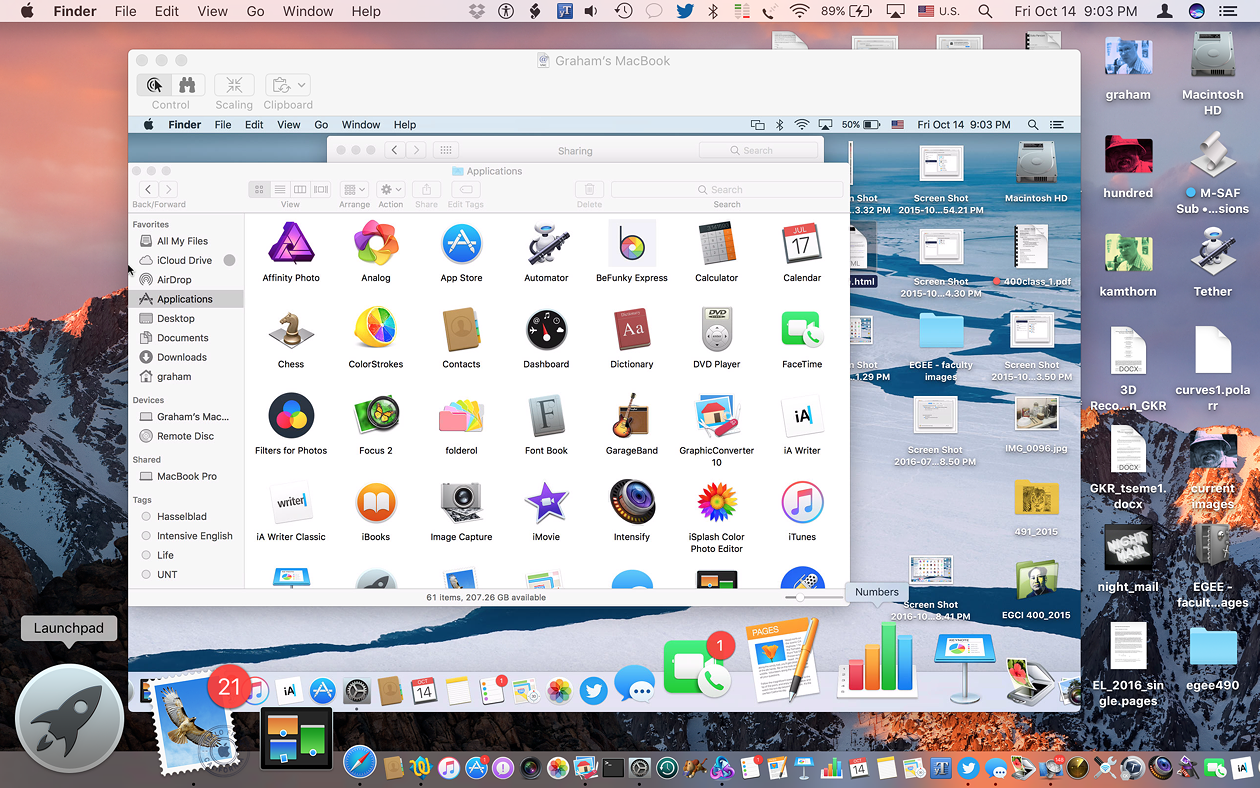
Task: Open the Go menu in remote menu bar
Action: (321, 125)
